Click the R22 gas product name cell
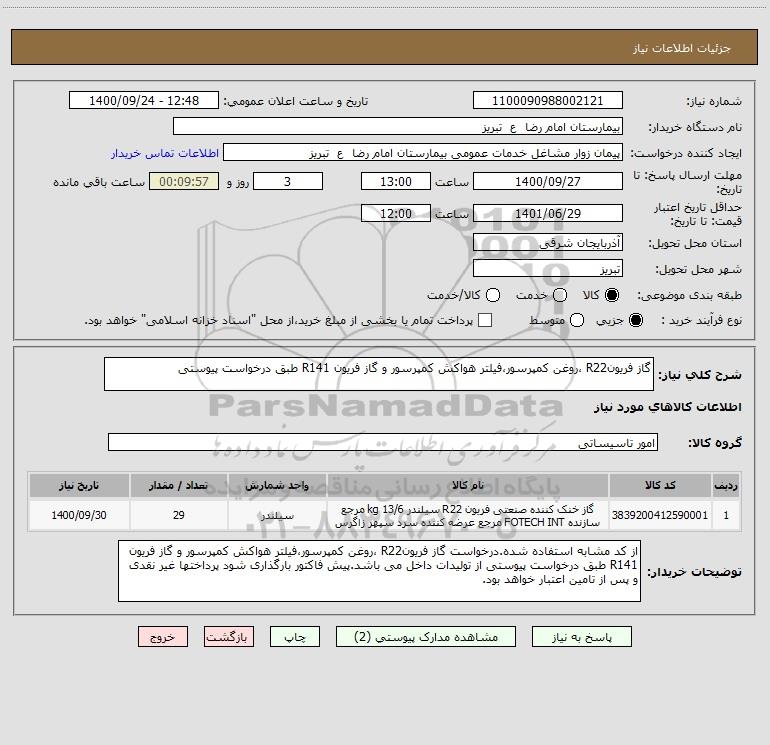The width and height of the screenshot is (770, 745). (x=468, y=515)
